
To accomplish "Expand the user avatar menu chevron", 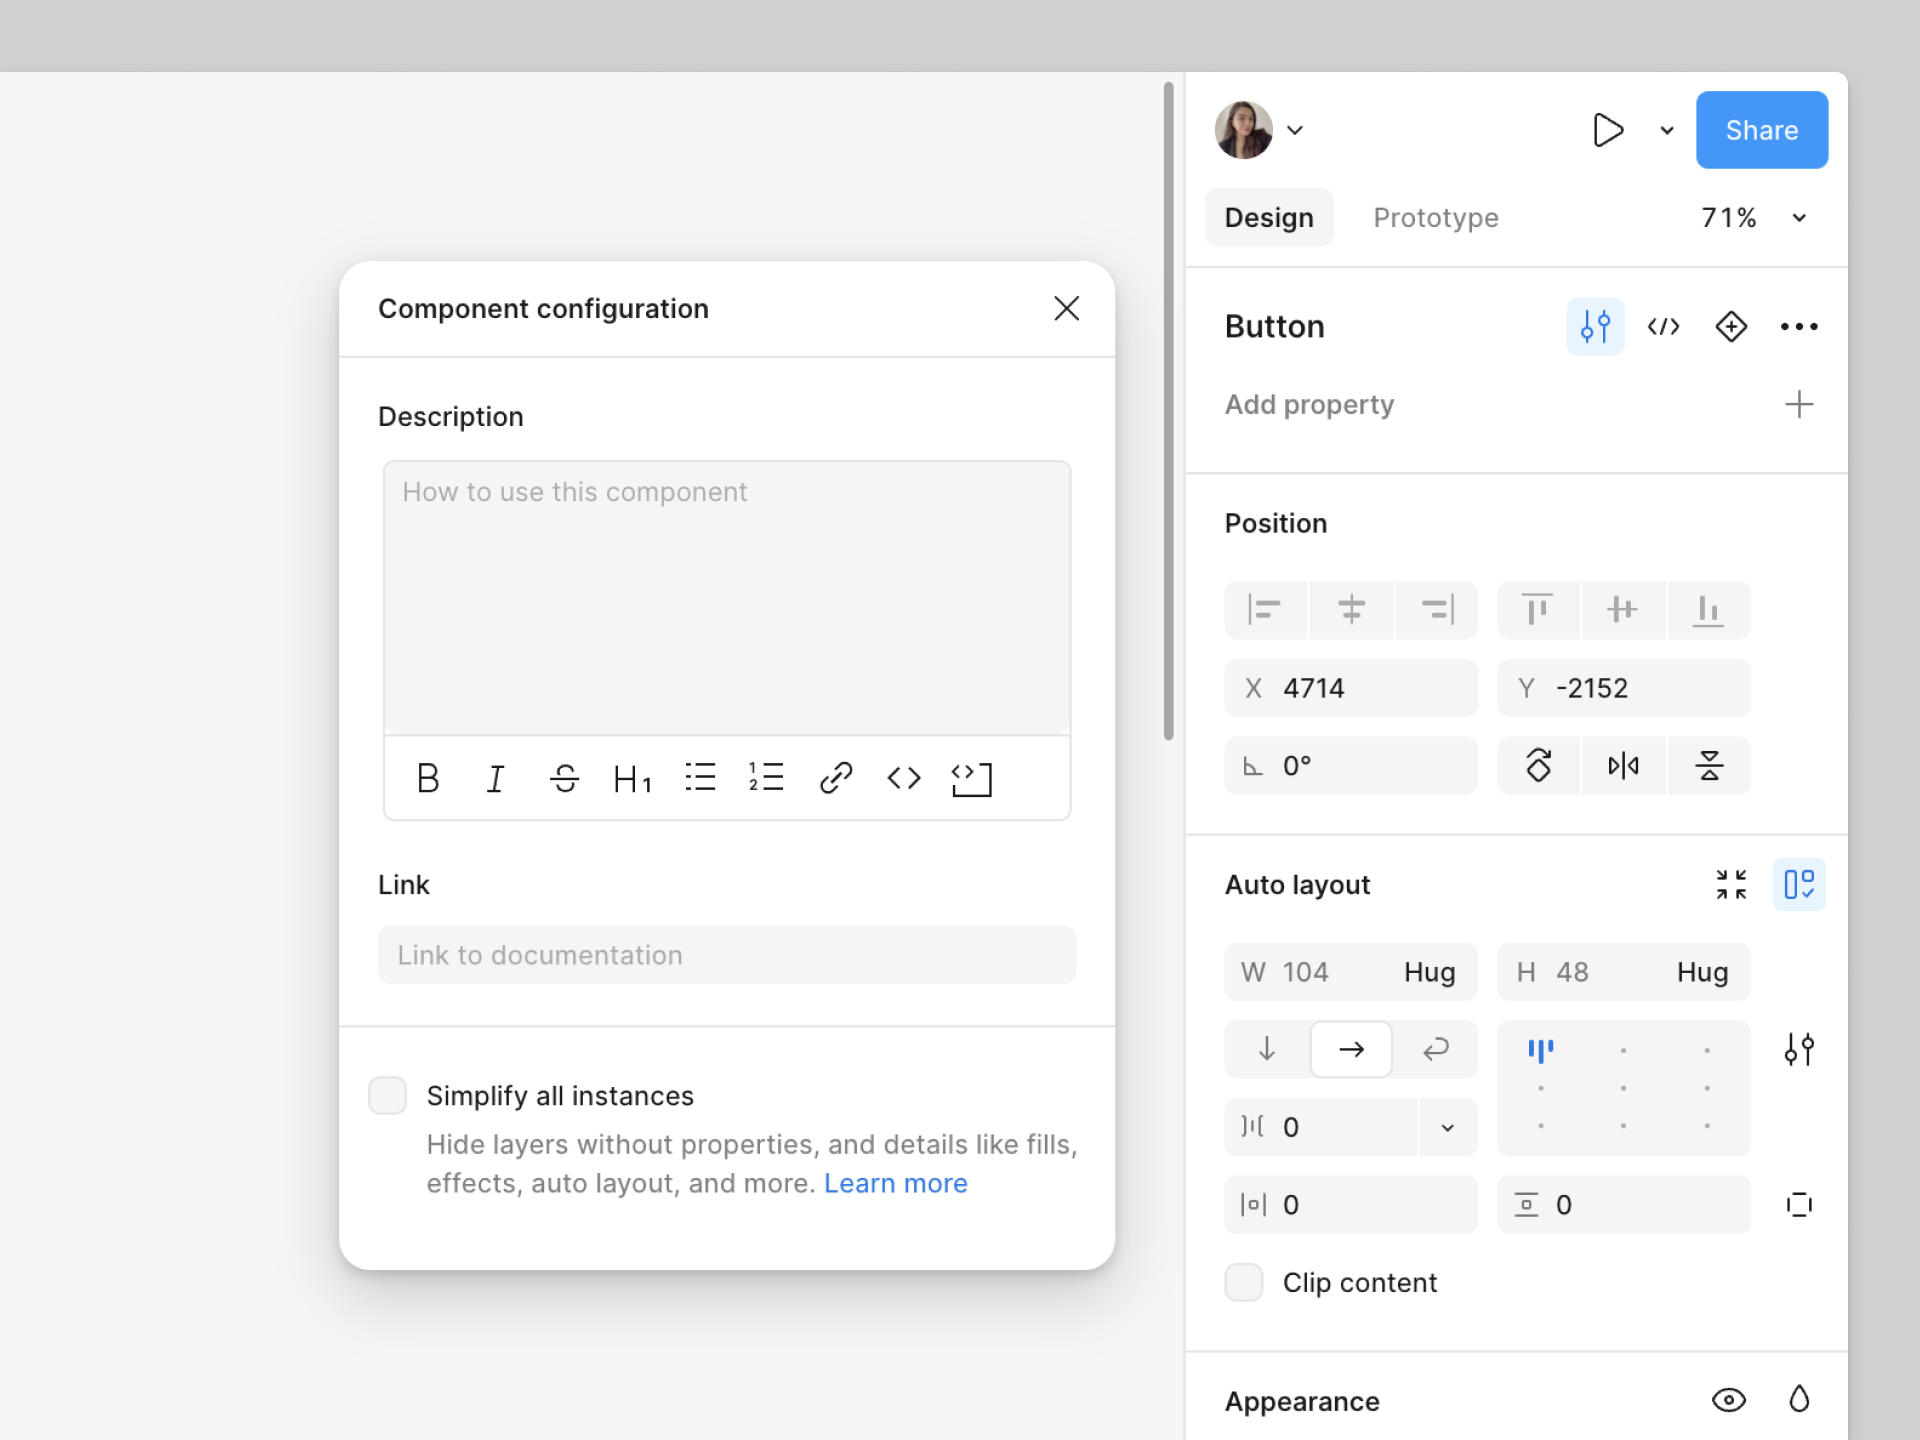I will (1295, 130).
